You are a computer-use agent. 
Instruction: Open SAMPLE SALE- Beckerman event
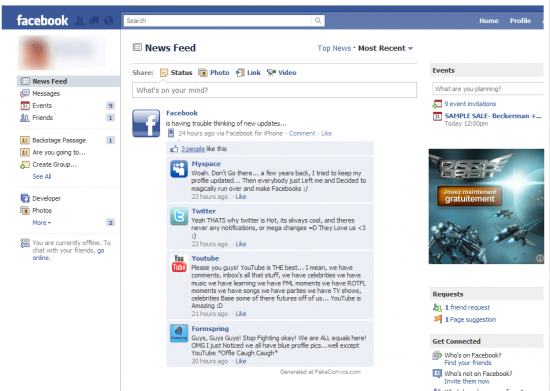tap(493, 116)
